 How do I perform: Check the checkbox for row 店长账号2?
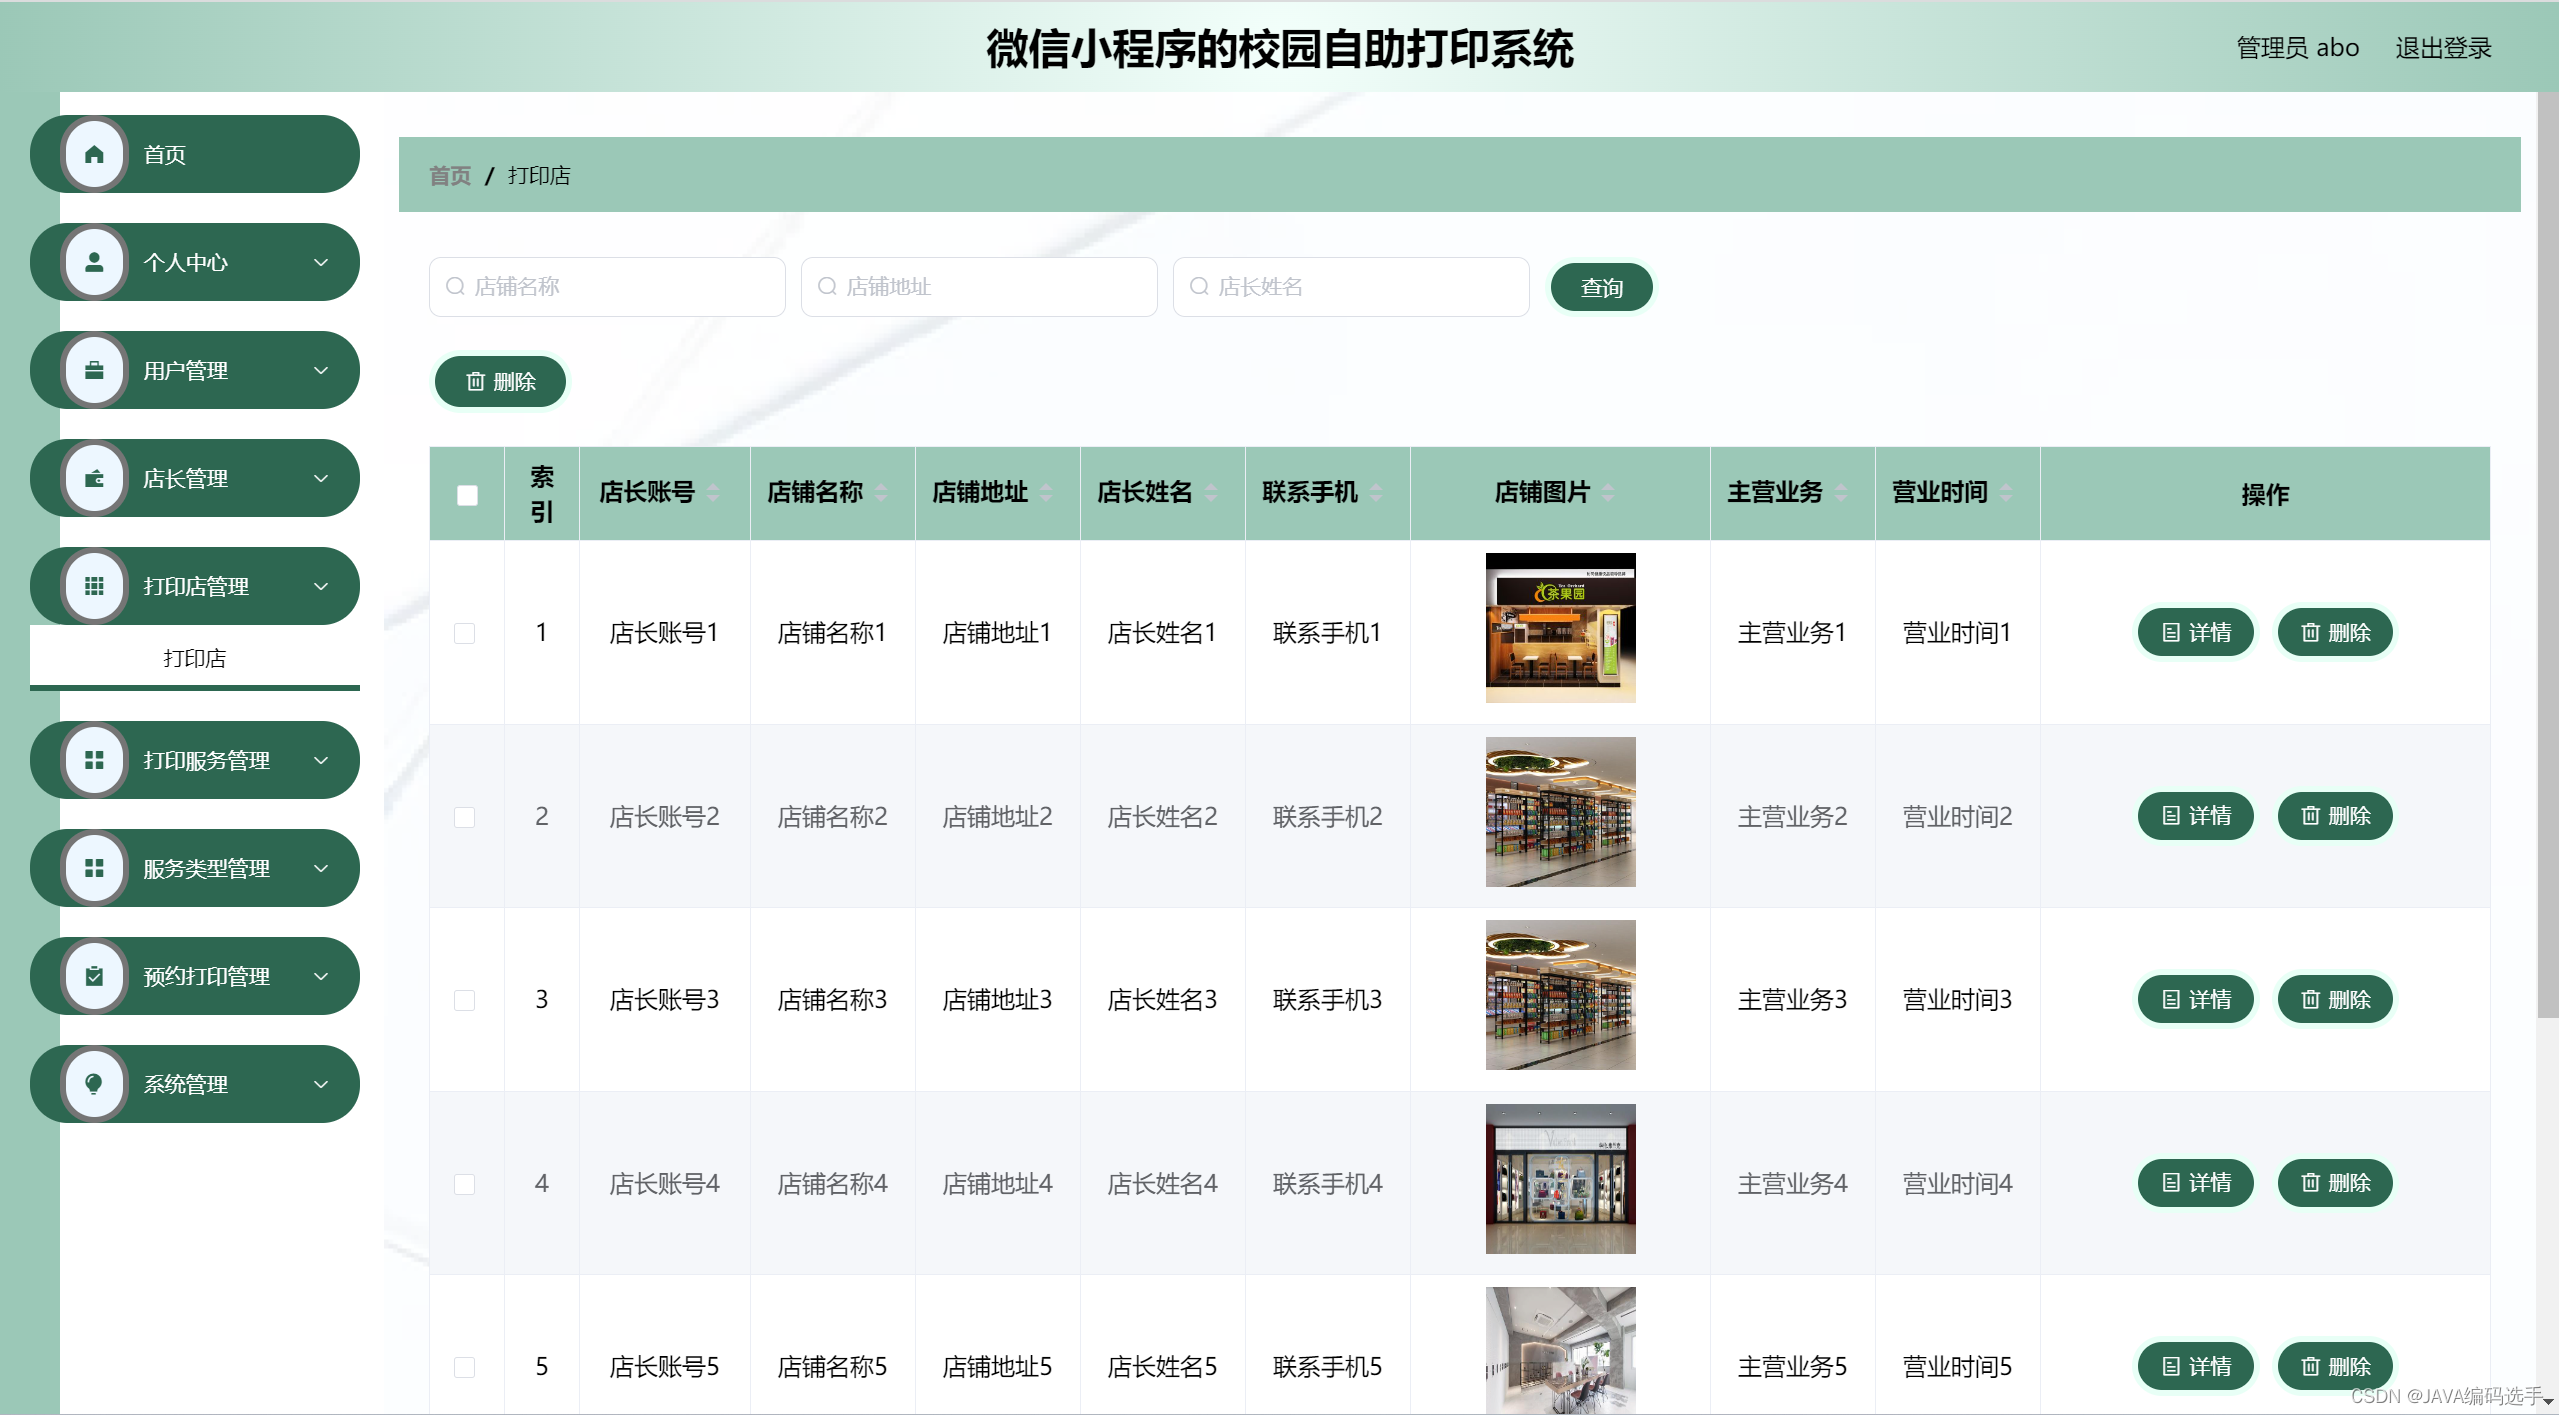(x=464, y=817)
